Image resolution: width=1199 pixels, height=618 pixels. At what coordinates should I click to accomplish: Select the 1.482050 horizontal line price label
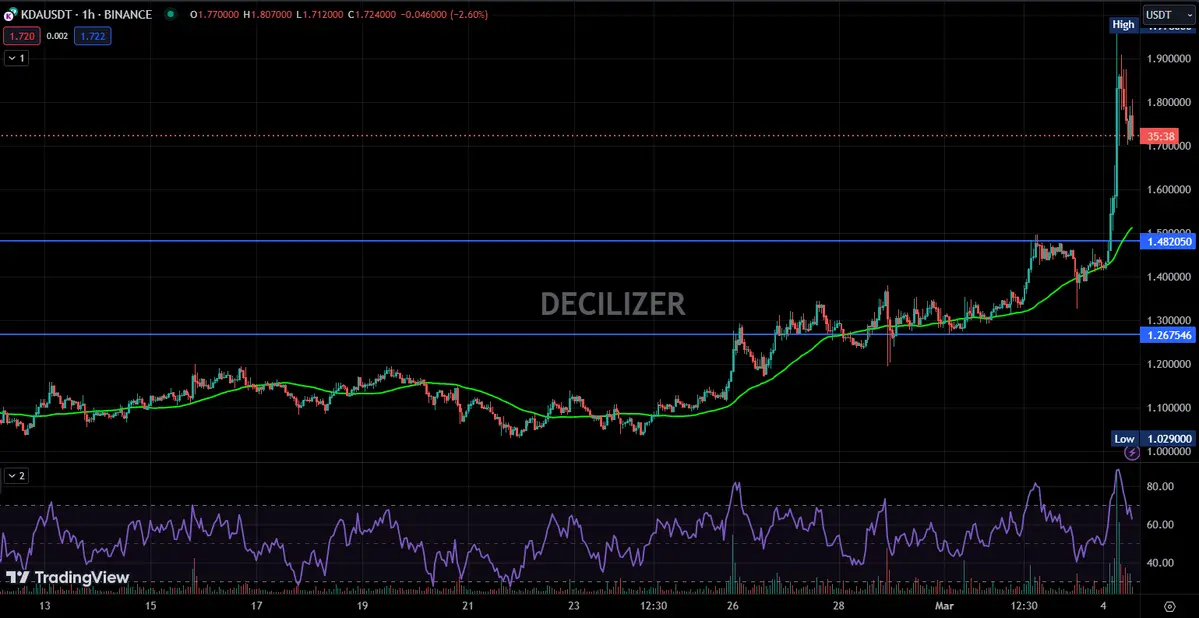click(x=1168, y=242)
